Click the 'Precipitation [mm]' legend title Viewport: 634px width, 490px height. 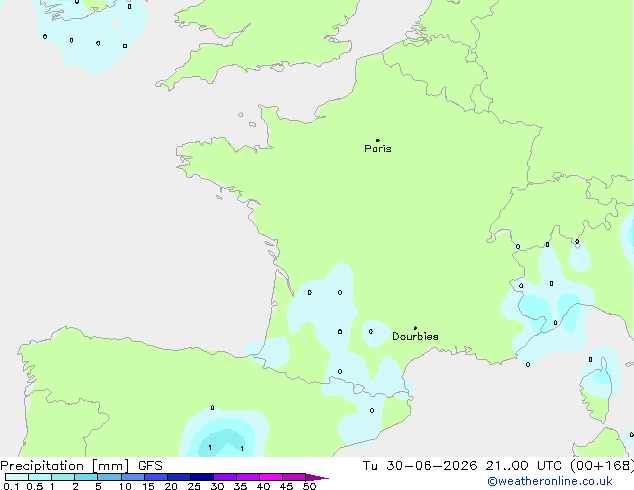click(65, 466)
